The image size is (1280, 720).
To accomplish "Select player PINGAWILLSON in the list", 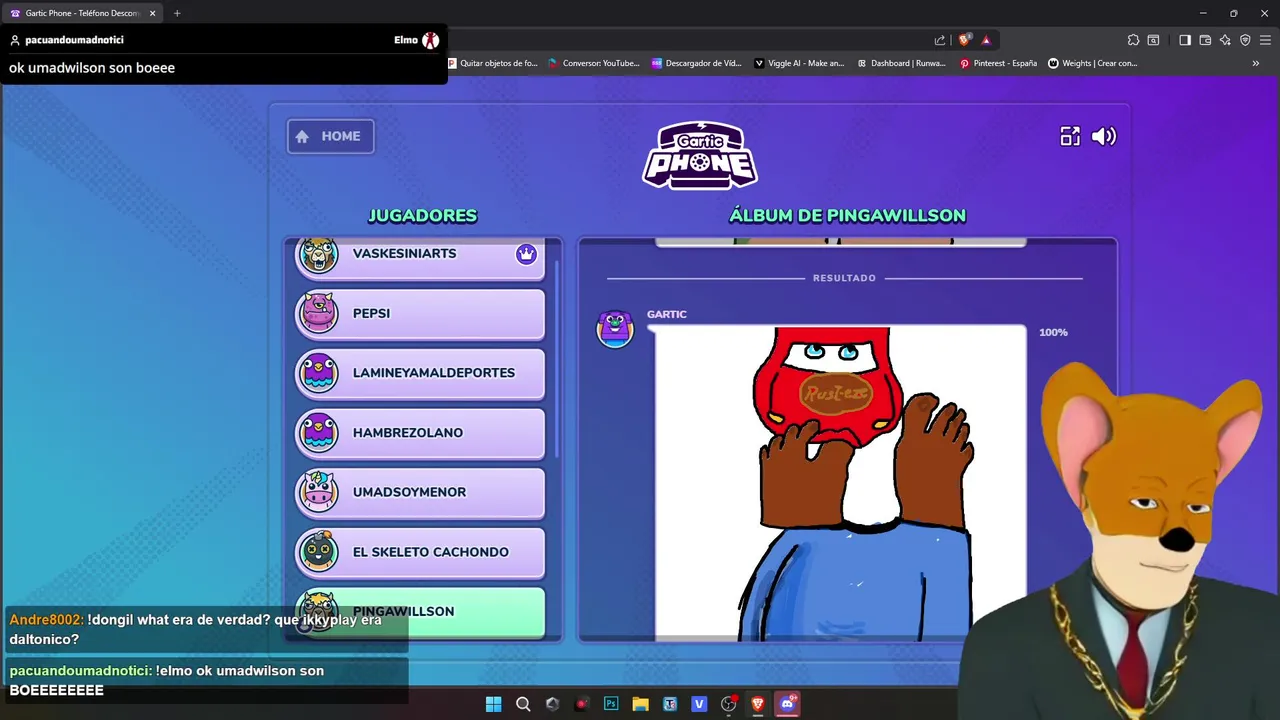I will [x=420, y=612].
